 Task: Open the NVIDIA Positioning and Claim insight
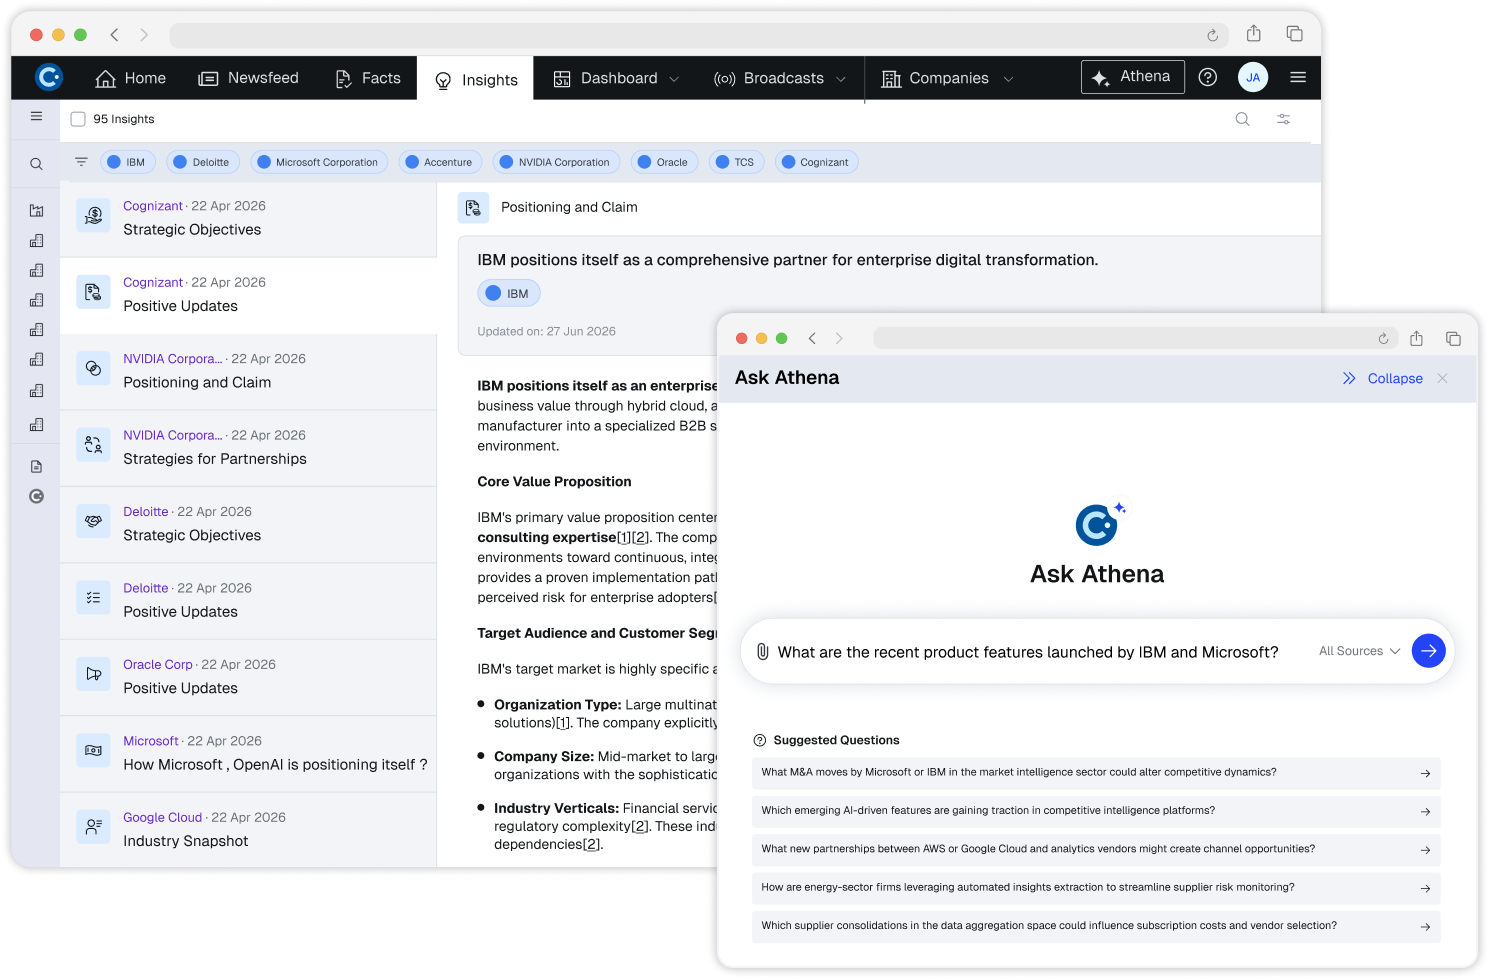(248, 372)
